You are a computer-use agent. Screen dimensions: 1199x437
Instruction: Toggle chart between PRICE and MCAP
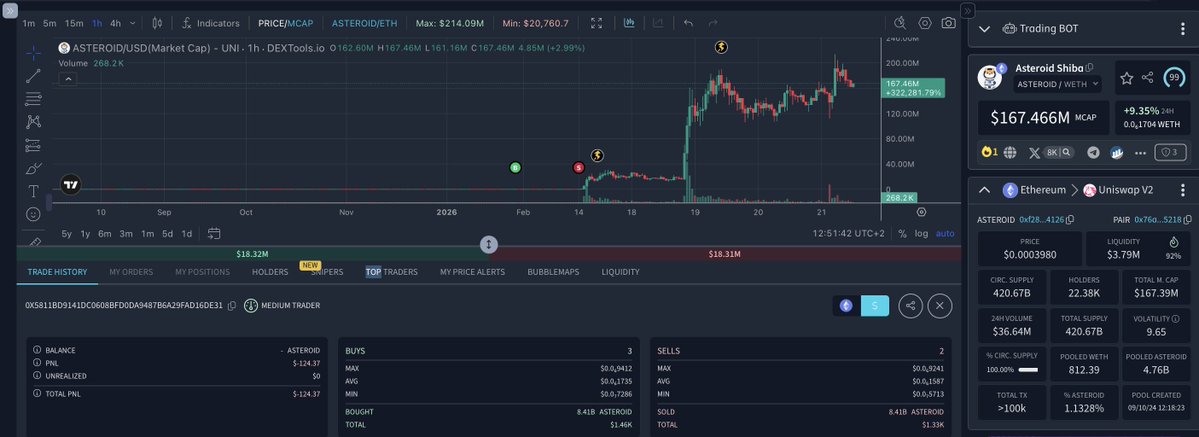tap(285, 23)
